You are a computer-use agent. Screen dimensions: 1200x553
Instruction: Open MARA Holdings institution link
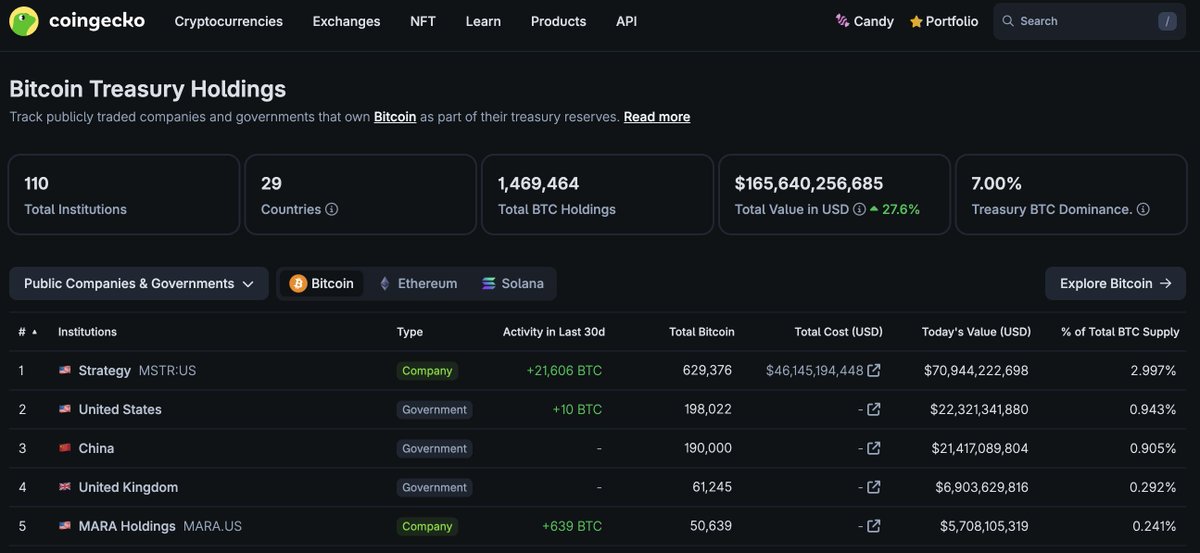[x=127, y=527]
